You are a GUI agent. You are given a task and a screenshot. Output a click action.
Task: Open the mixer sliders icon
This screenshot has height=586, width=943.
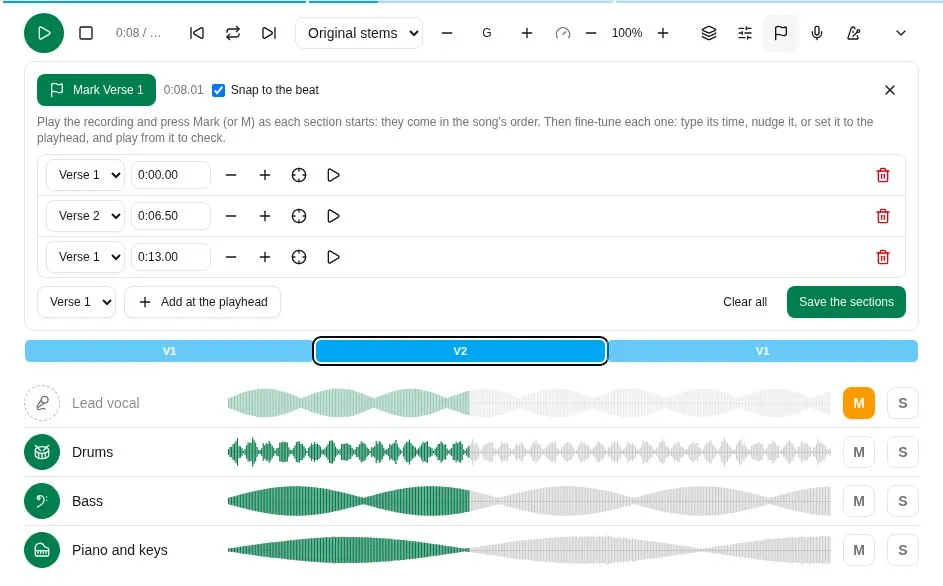745,33
